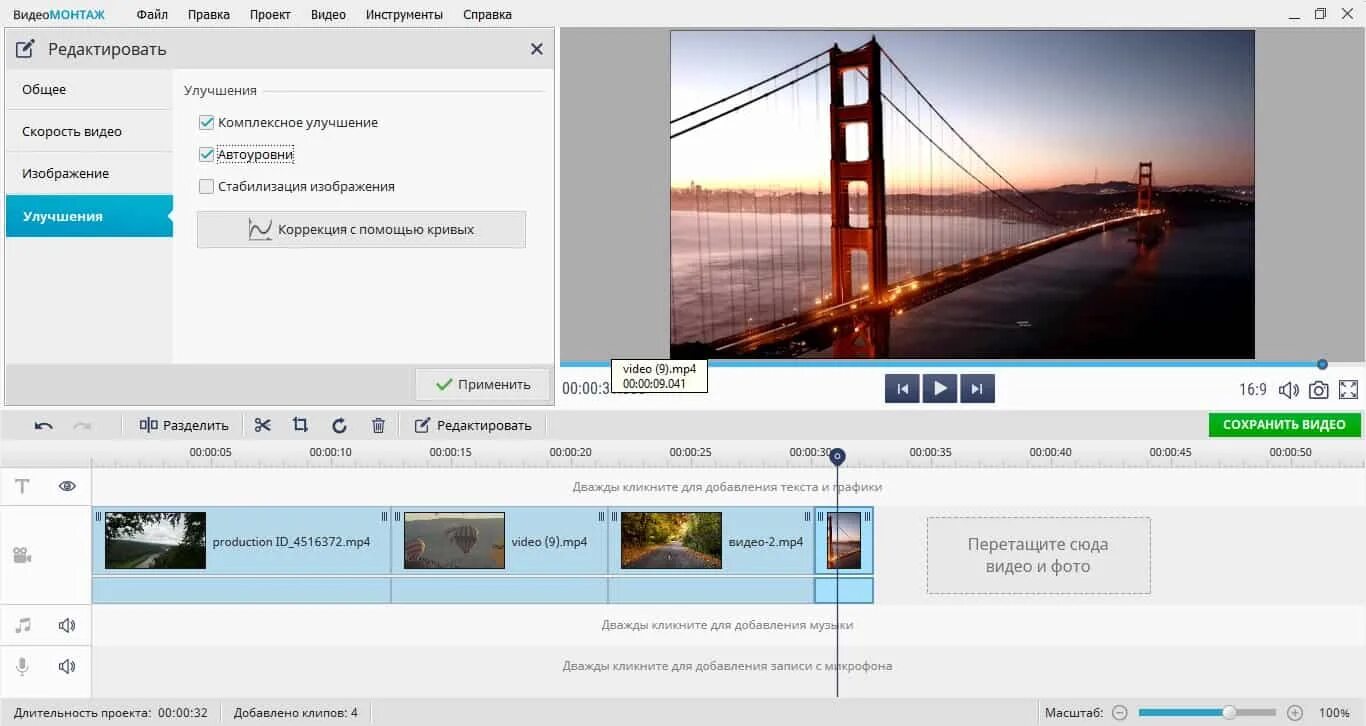1366x726 pixels.
Task: Delete clip with trash icon
Action: tap(378, 425)
